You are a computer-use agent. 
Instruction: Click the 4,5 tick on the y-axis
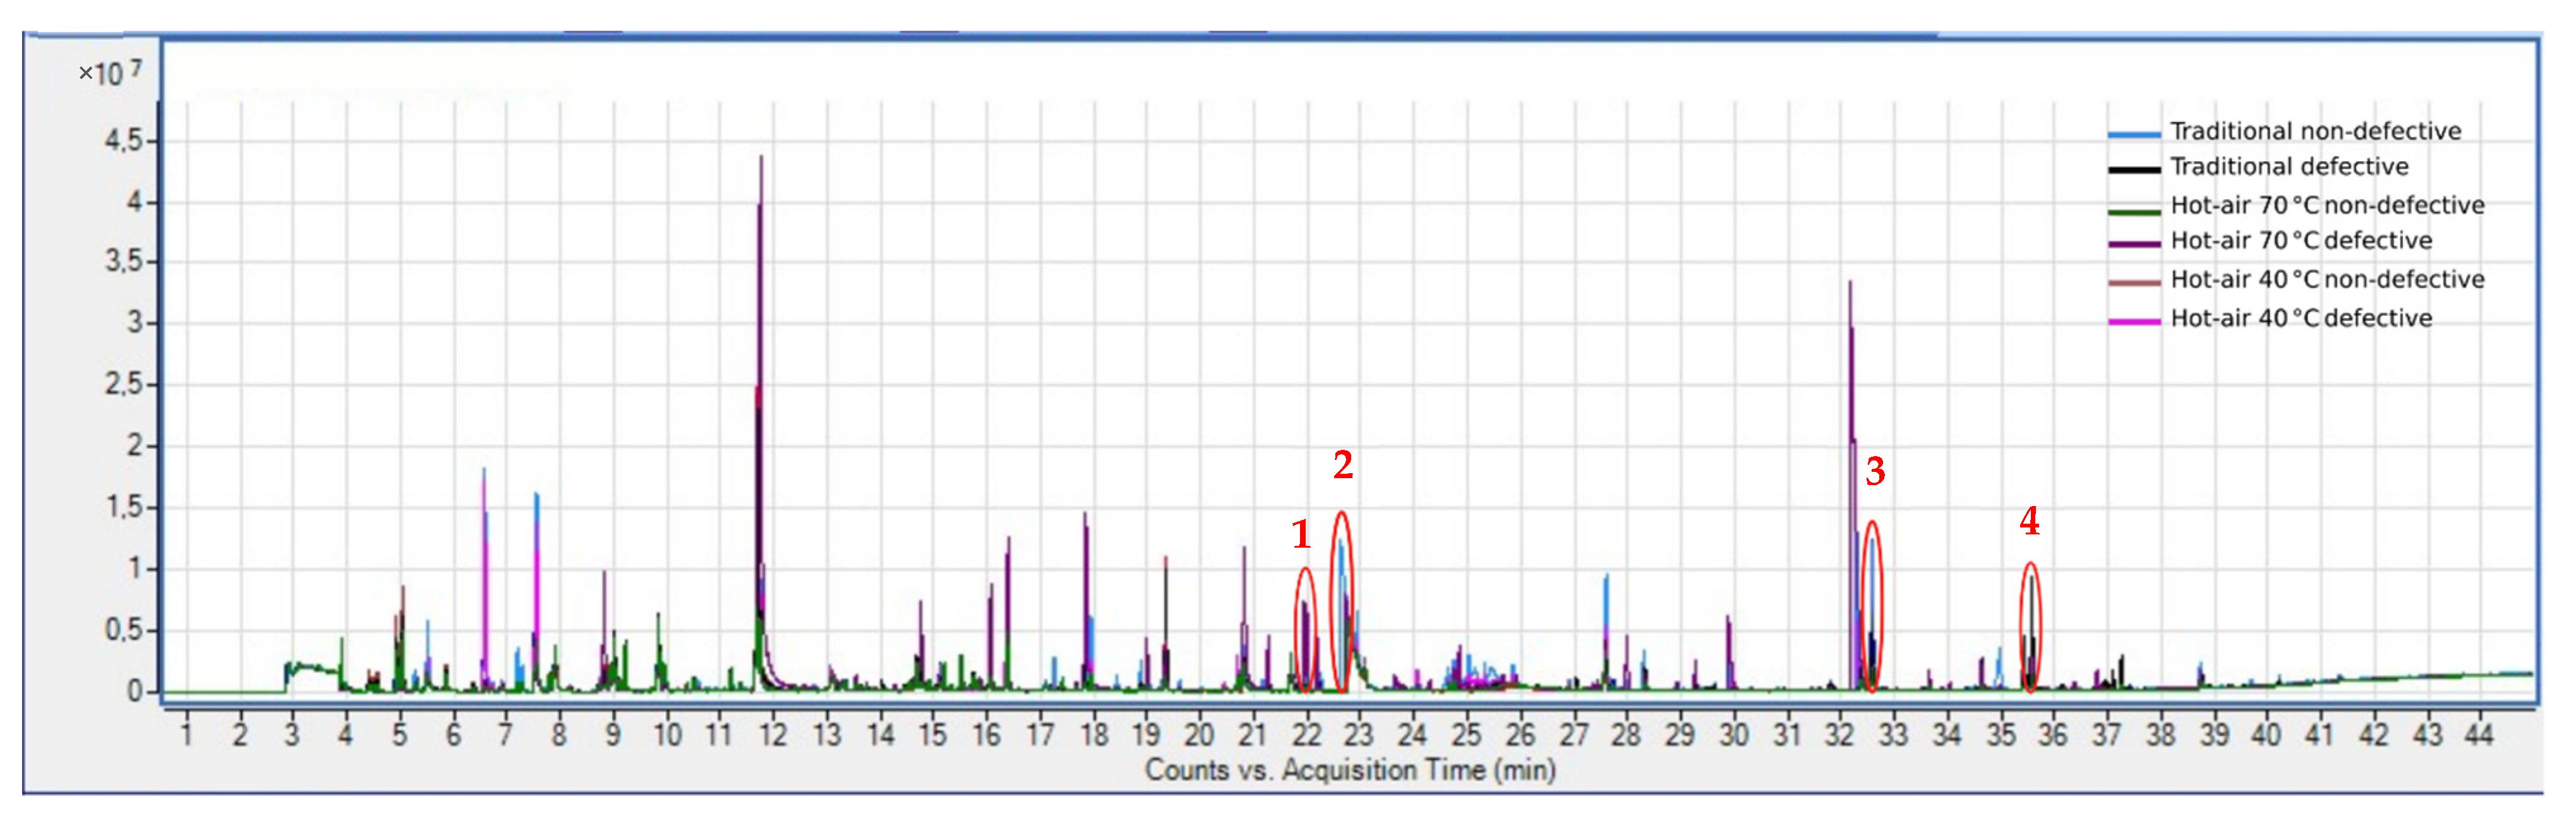(x=124, y=141)
